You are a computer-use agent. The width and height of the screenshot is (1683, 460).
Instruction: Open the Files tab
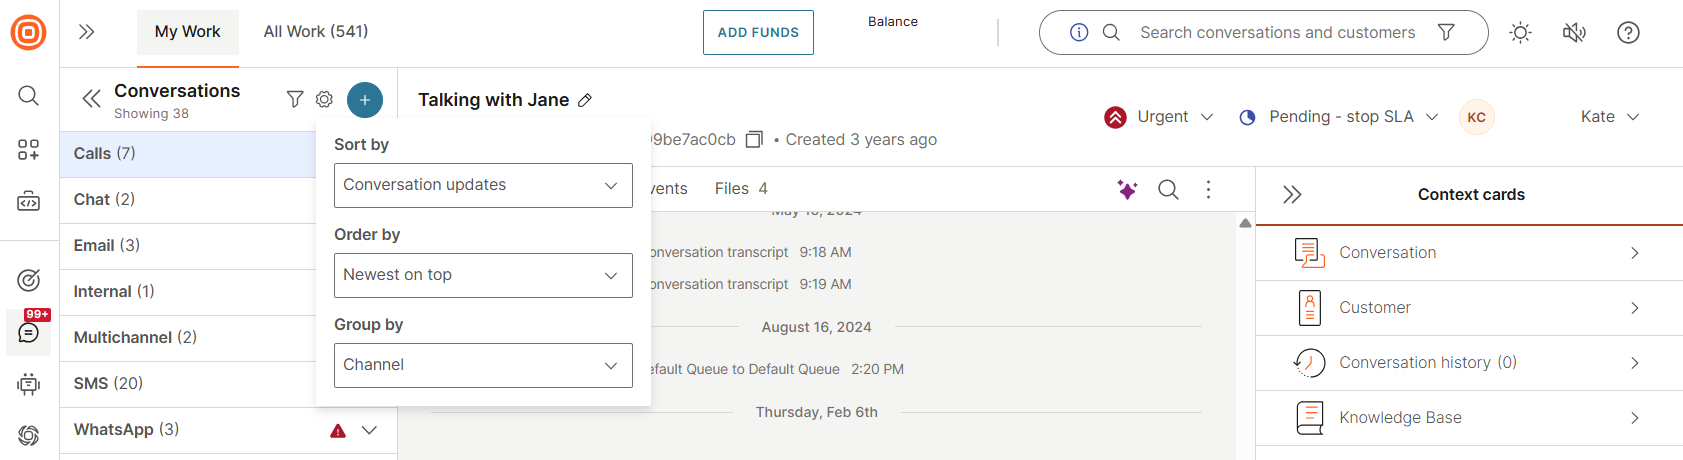point(741,189)
